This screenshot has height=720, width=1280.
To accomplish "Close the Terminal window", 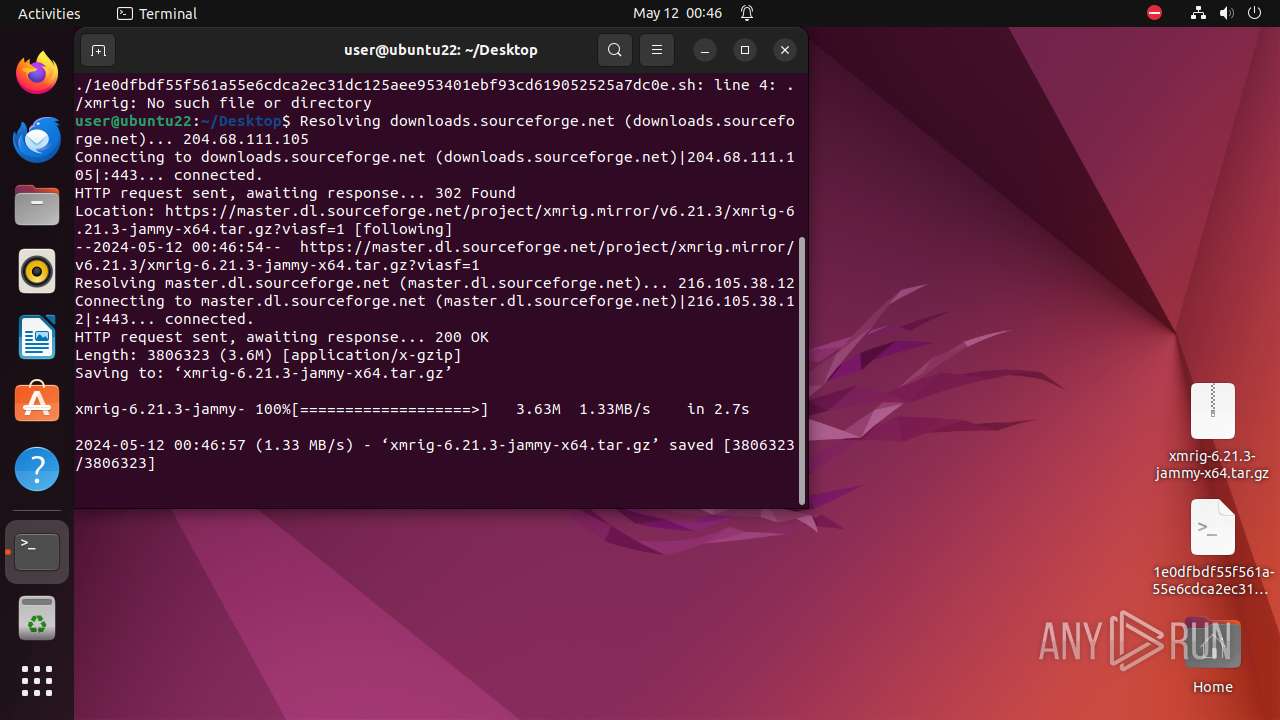I will (x=785, y=50).
